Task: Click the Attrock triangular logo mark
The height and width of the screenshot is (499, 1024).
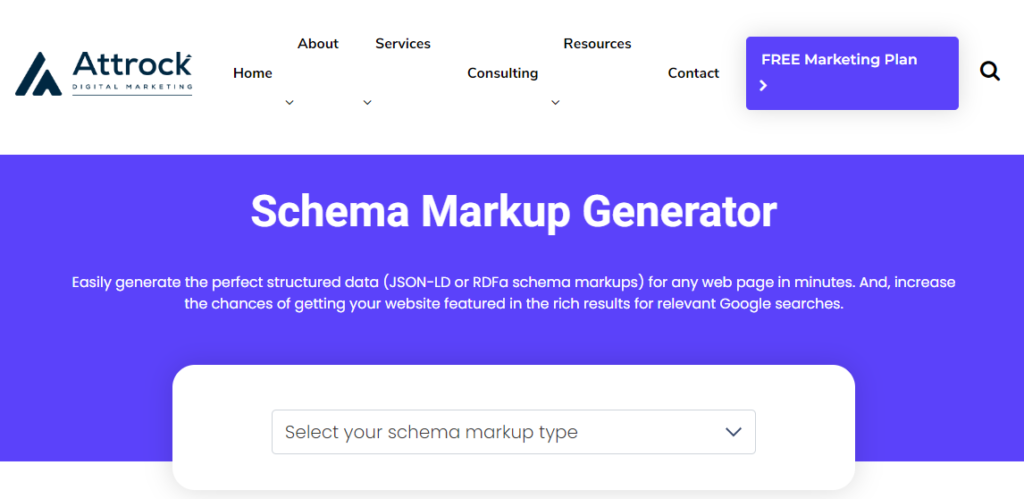Action: pos(39,73)
